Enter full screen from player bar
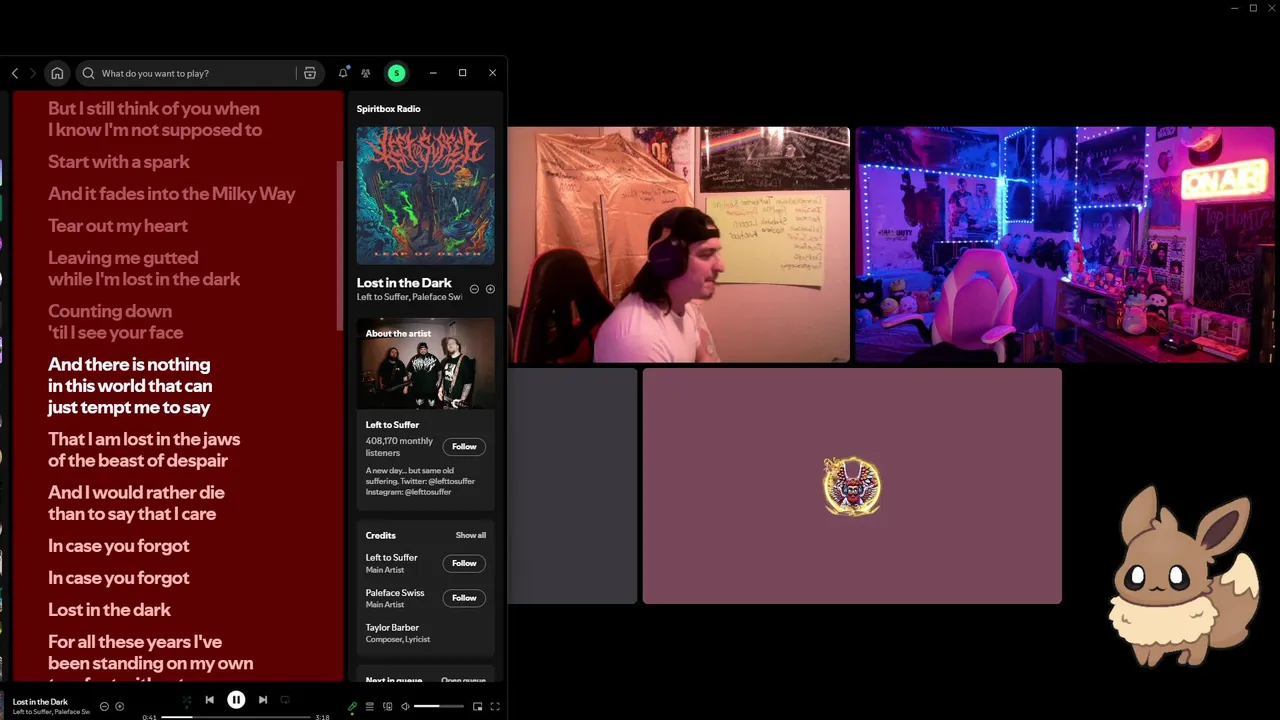 tap(495, 707)
